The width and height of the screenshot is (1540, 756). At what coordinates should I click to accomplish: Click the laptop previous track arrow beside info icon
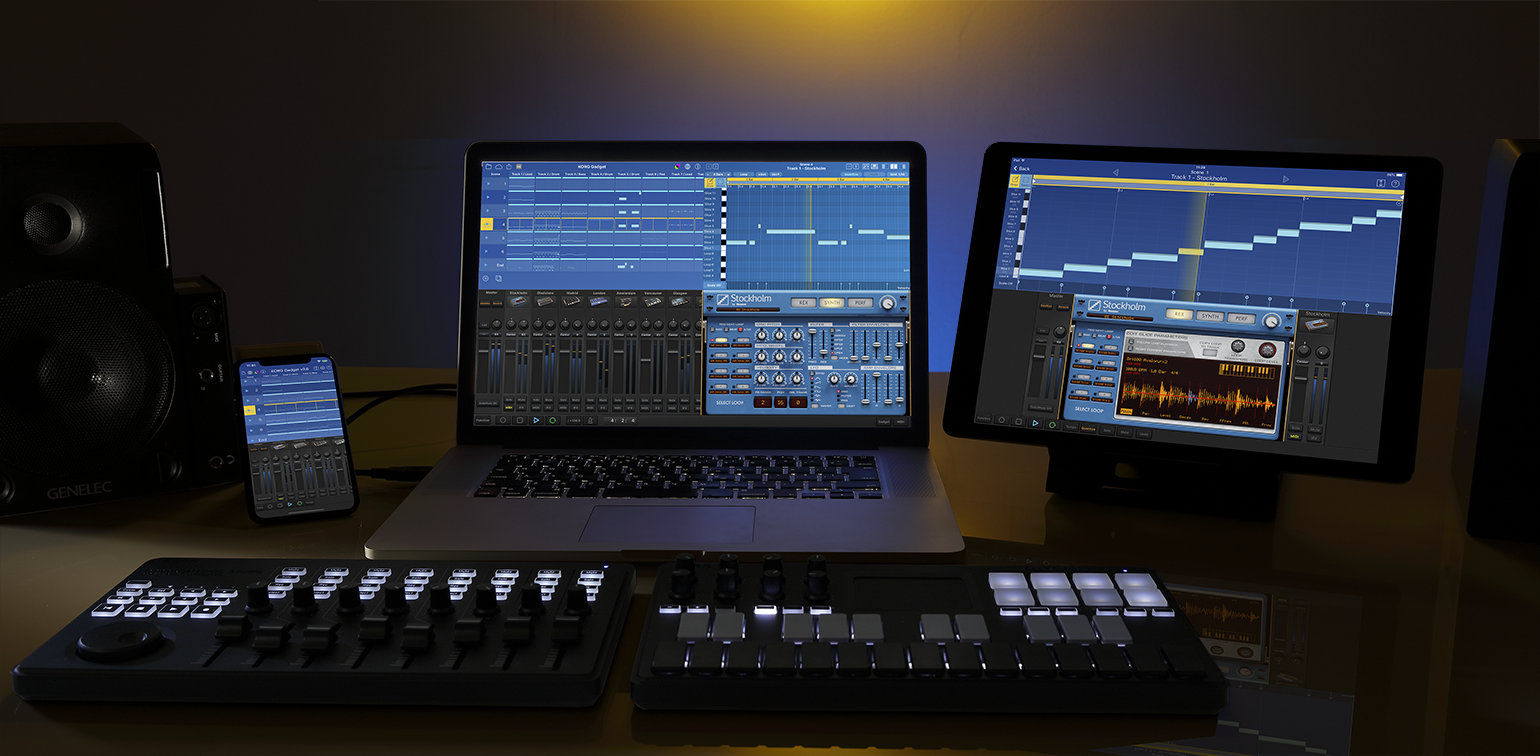pyautogui.click(x=709, y=166)
